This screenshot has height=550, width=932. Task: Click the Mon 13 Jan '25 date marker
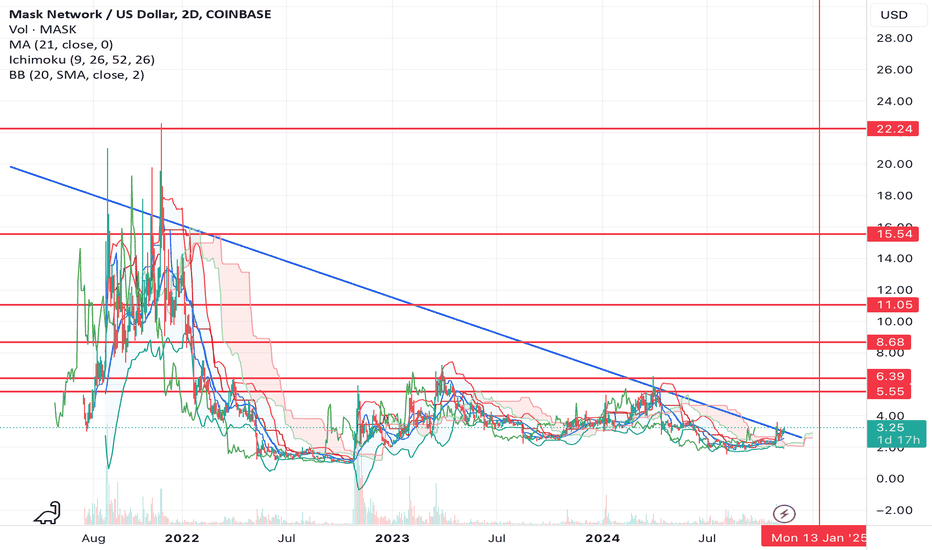[x=814, y=538]
